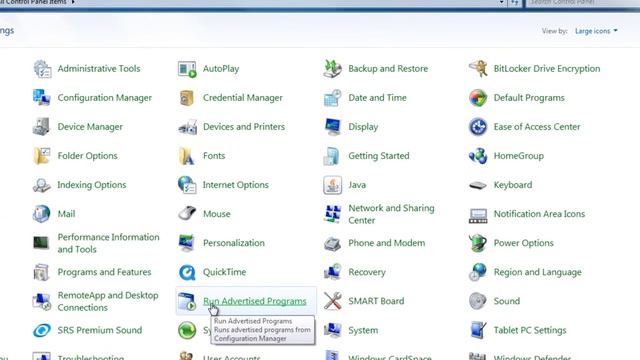Click the Run Advertised Programs link
This screenshot has height=360, width=640.
(x=255, y=301)
